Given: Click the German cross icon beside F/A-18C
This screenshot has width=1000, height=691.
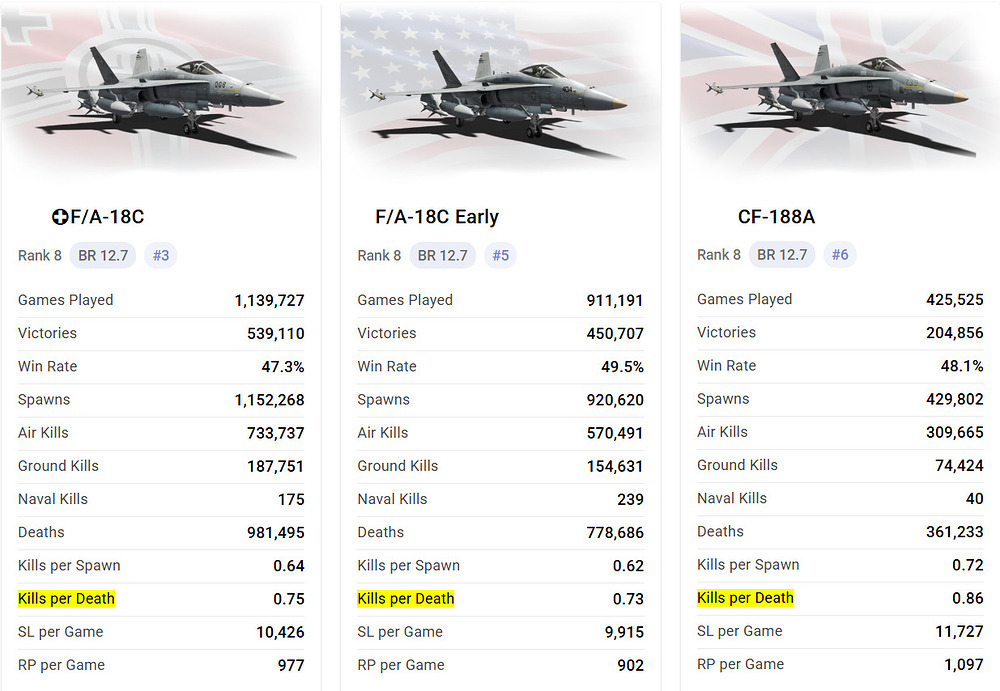Looking at the screenshot, I should click(59, 217).
